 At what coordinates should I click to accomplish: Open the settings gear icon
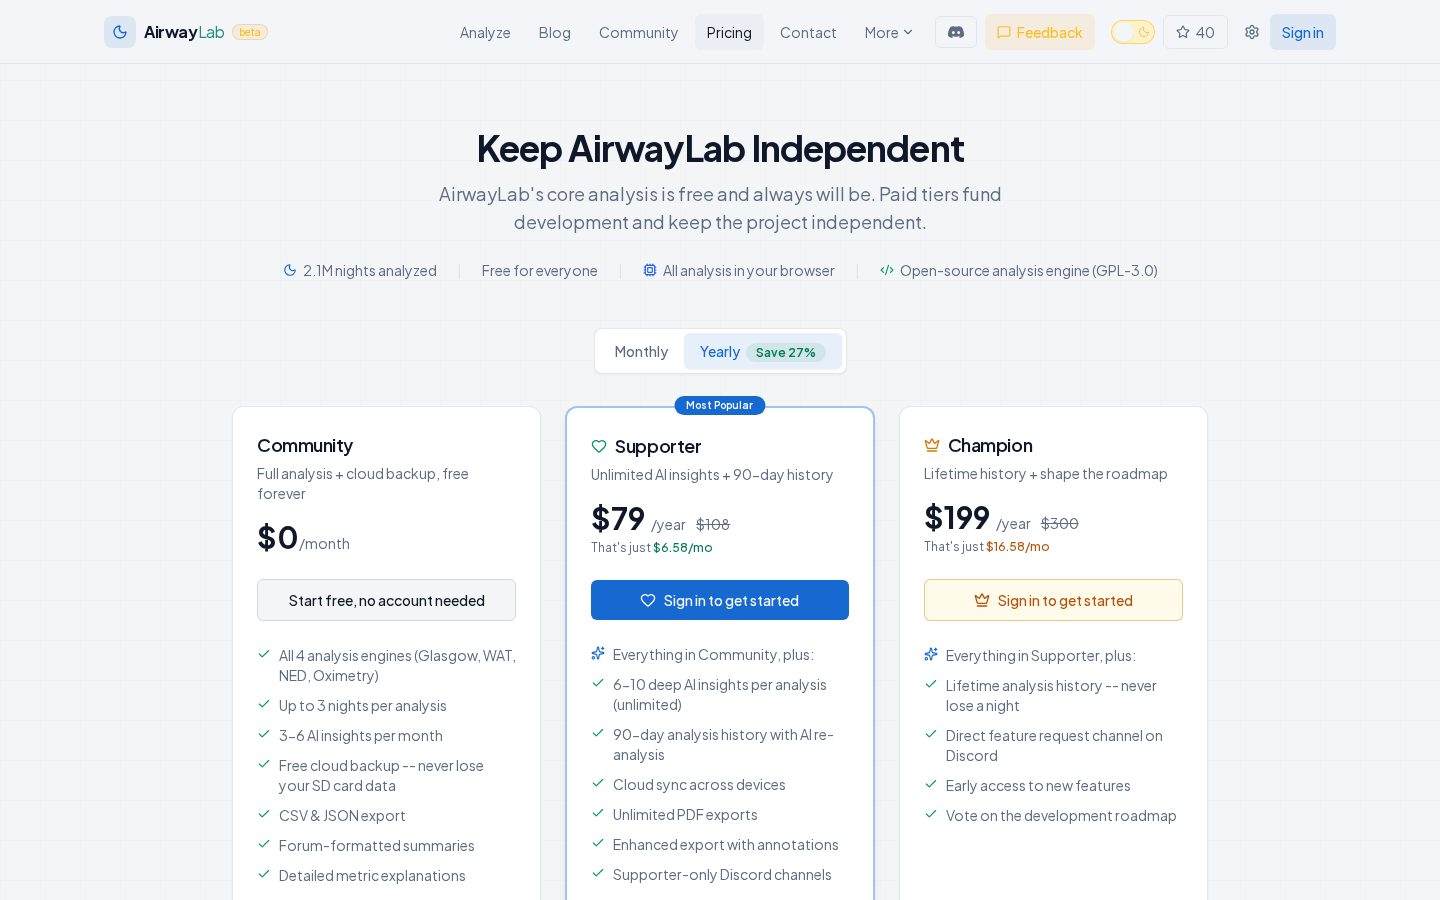1252,32
